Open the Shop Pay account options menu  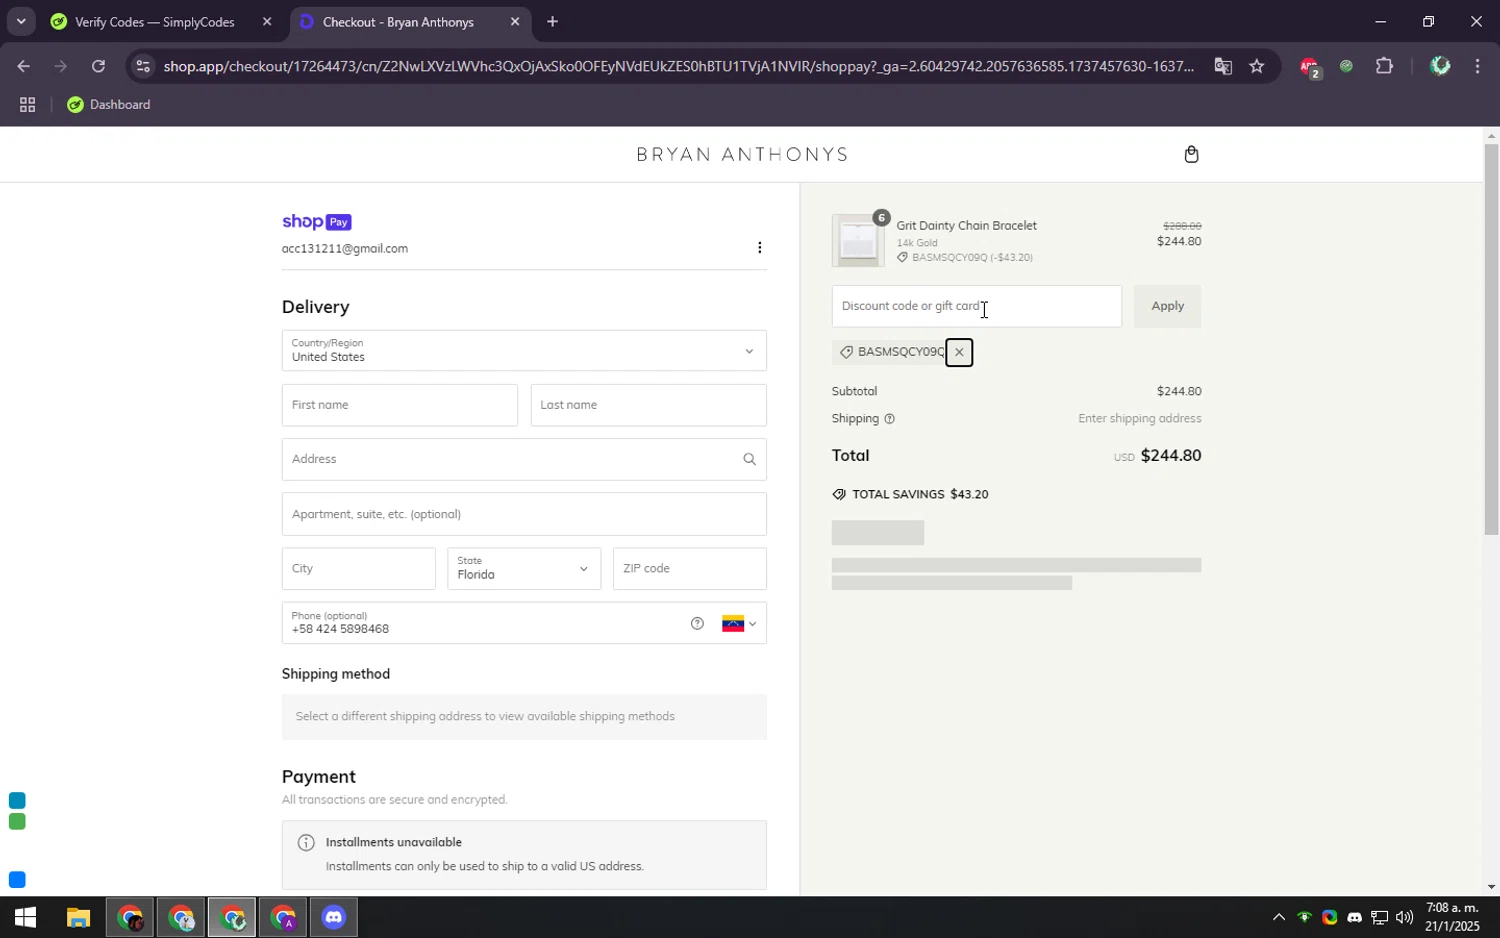[759, 248]
